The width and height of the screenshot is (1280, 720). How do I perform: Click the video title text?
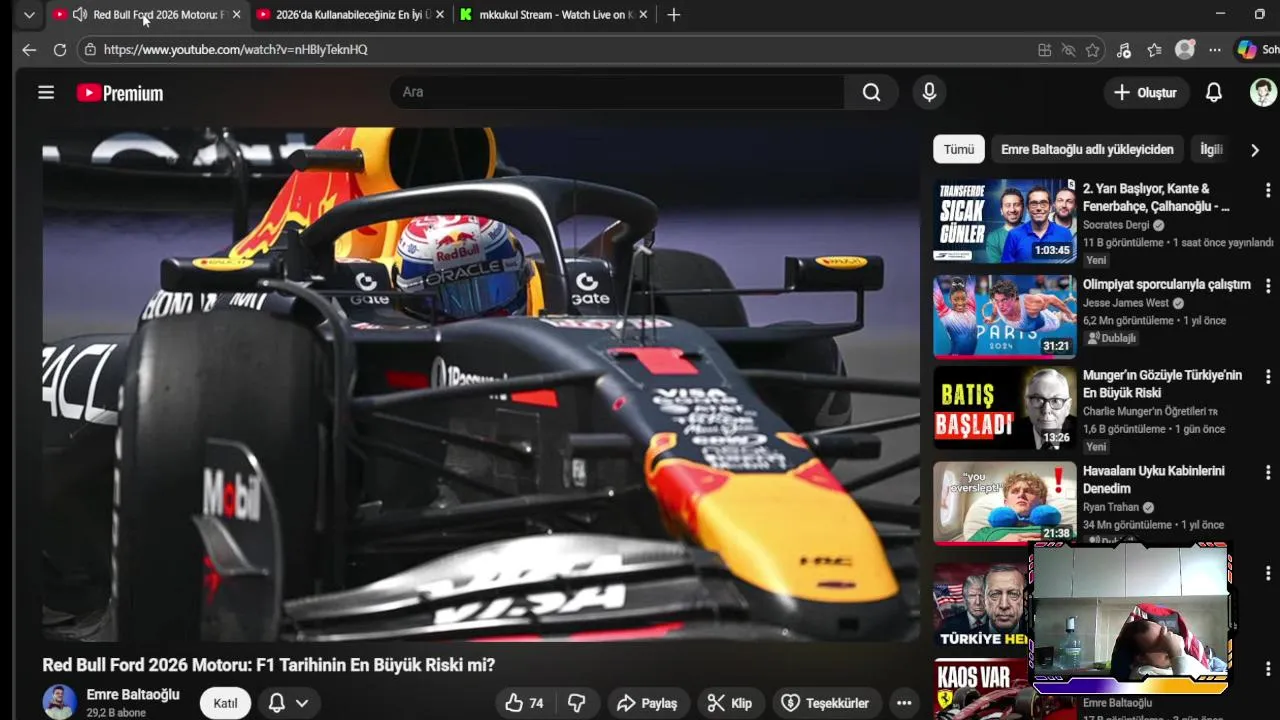coord(268,665)
